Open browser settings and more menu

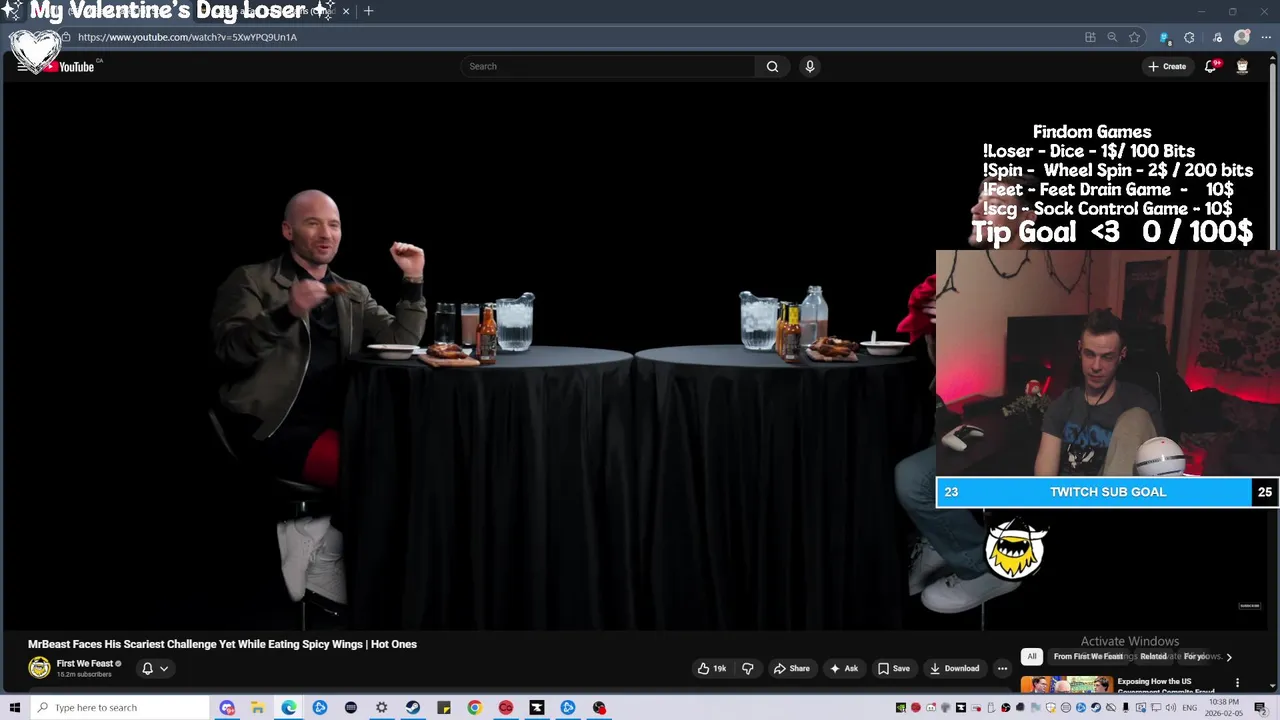(1266, 37)
